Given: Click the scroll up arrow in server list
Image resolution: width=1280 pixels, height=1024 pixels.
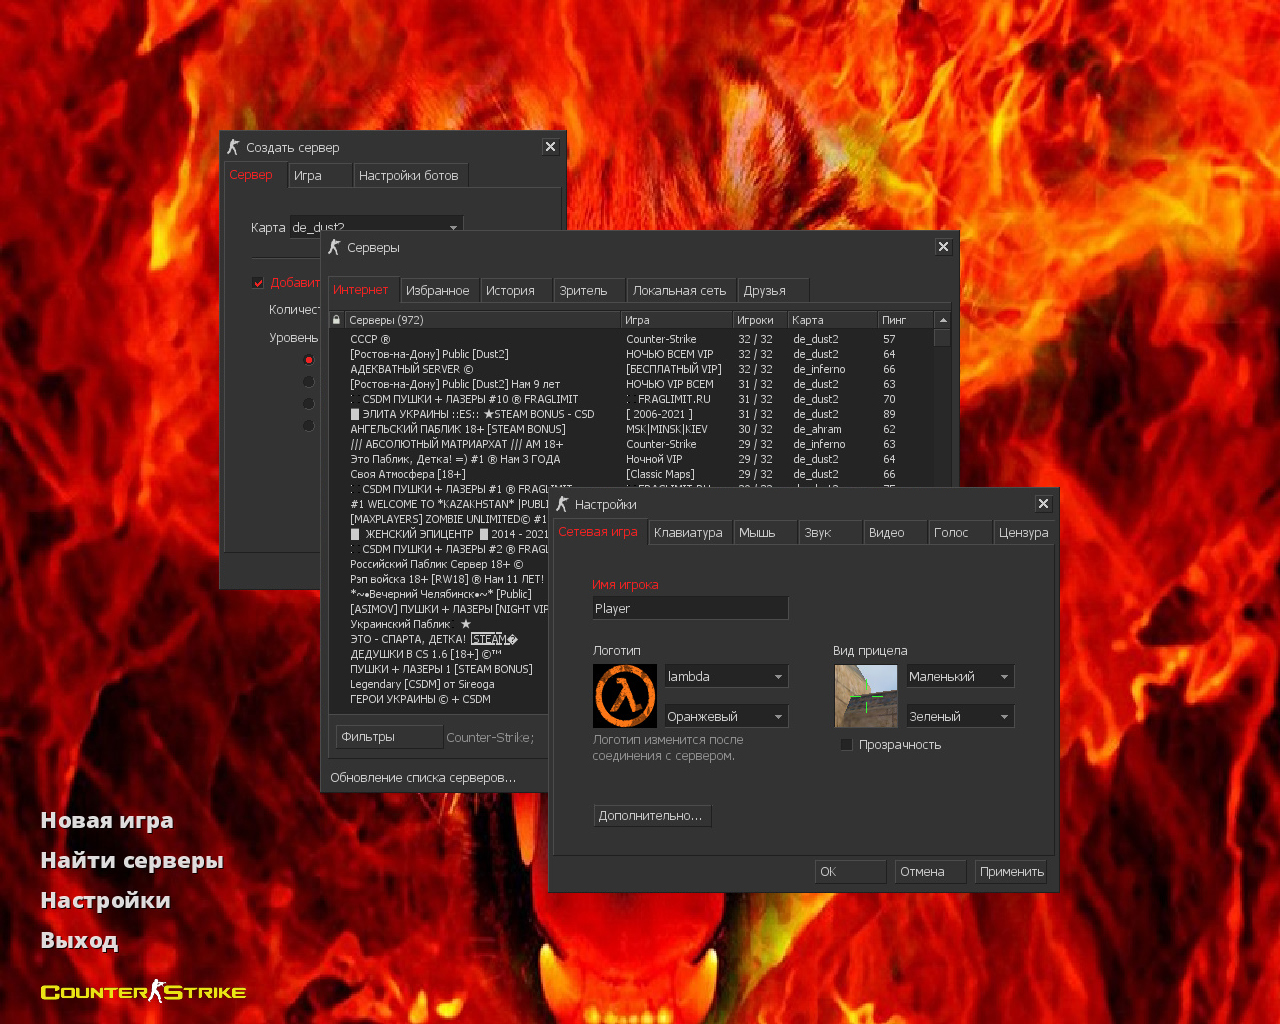Looking at the screenshot, I should click(x=942, y=320).
